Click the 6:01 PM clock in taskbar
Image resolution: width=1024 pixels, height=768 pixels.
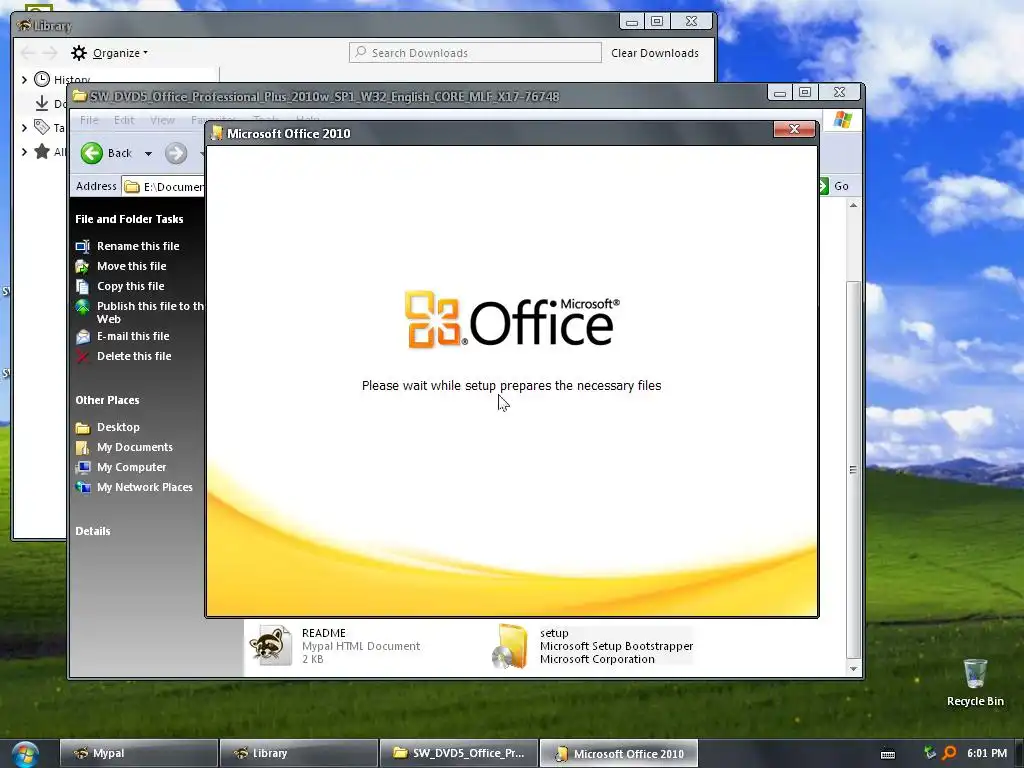click(x=987, y=753)
